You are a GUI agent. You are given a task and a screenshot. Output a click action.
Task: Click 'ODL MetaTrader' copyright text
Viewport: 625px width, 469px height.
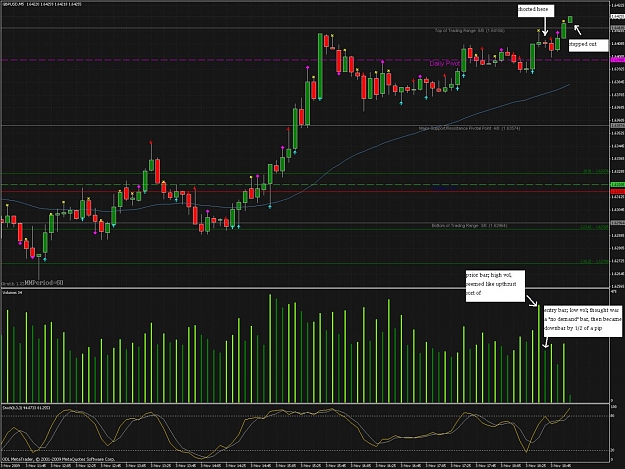58,459
